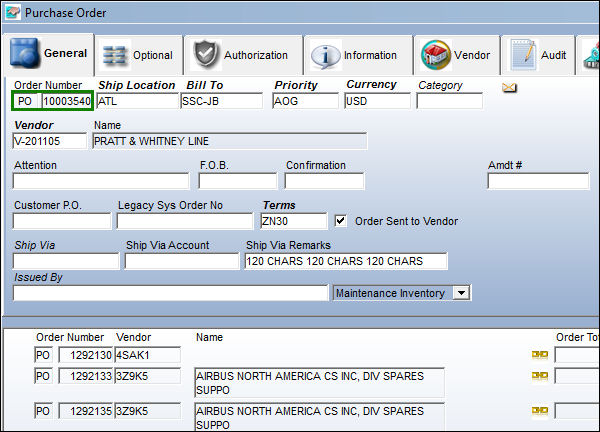The width and height of the screenshot is (600, 432).
Task: Switch to the Information tab
Action: 359,55
